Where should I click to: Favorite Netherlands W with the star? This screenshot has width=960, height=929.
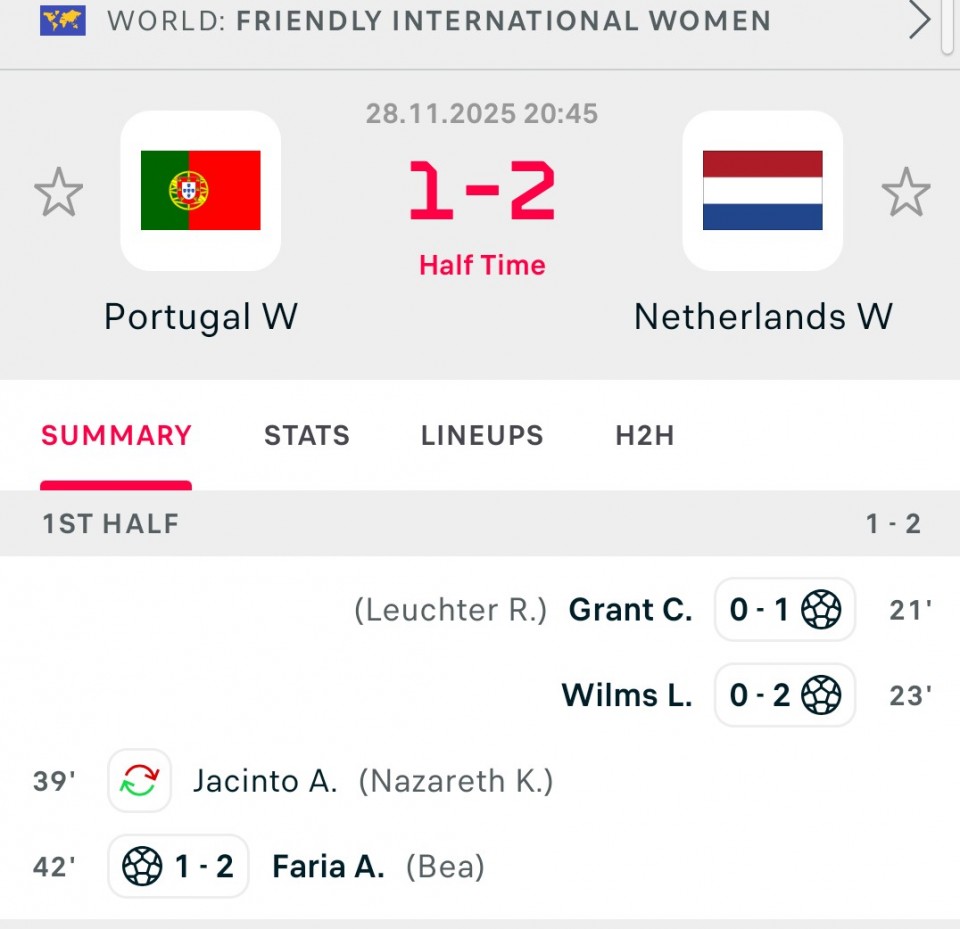905,192
